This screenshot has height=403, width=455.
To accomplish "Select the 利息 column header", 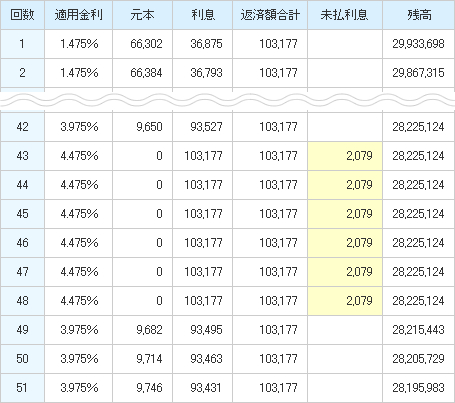I will click(203, 15).
